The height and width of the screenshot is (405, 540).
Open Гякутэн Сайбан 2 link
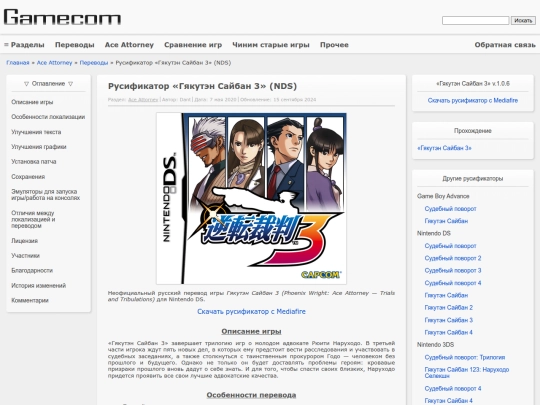pyautogui.click(x=449, y=308)
